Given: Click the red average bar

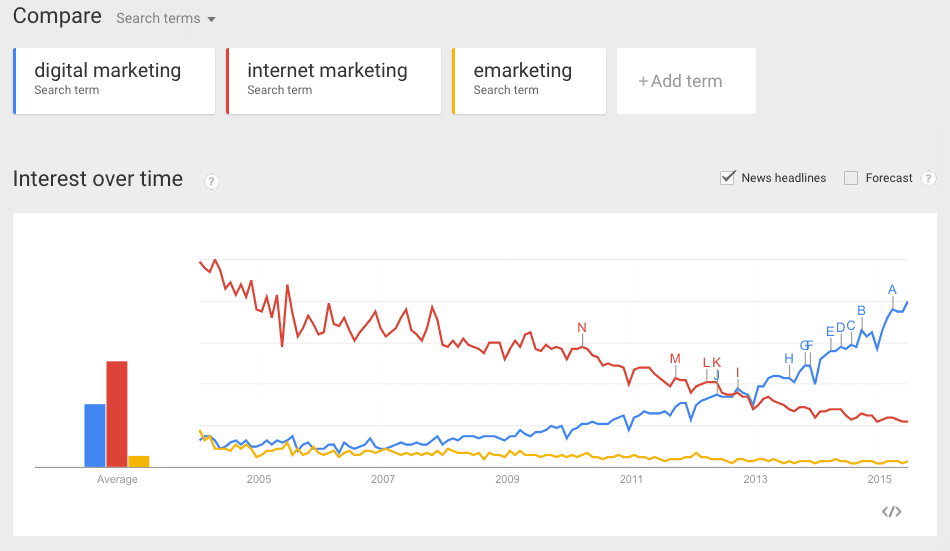Looking at the screenshot, I should (x=117, y=414).
